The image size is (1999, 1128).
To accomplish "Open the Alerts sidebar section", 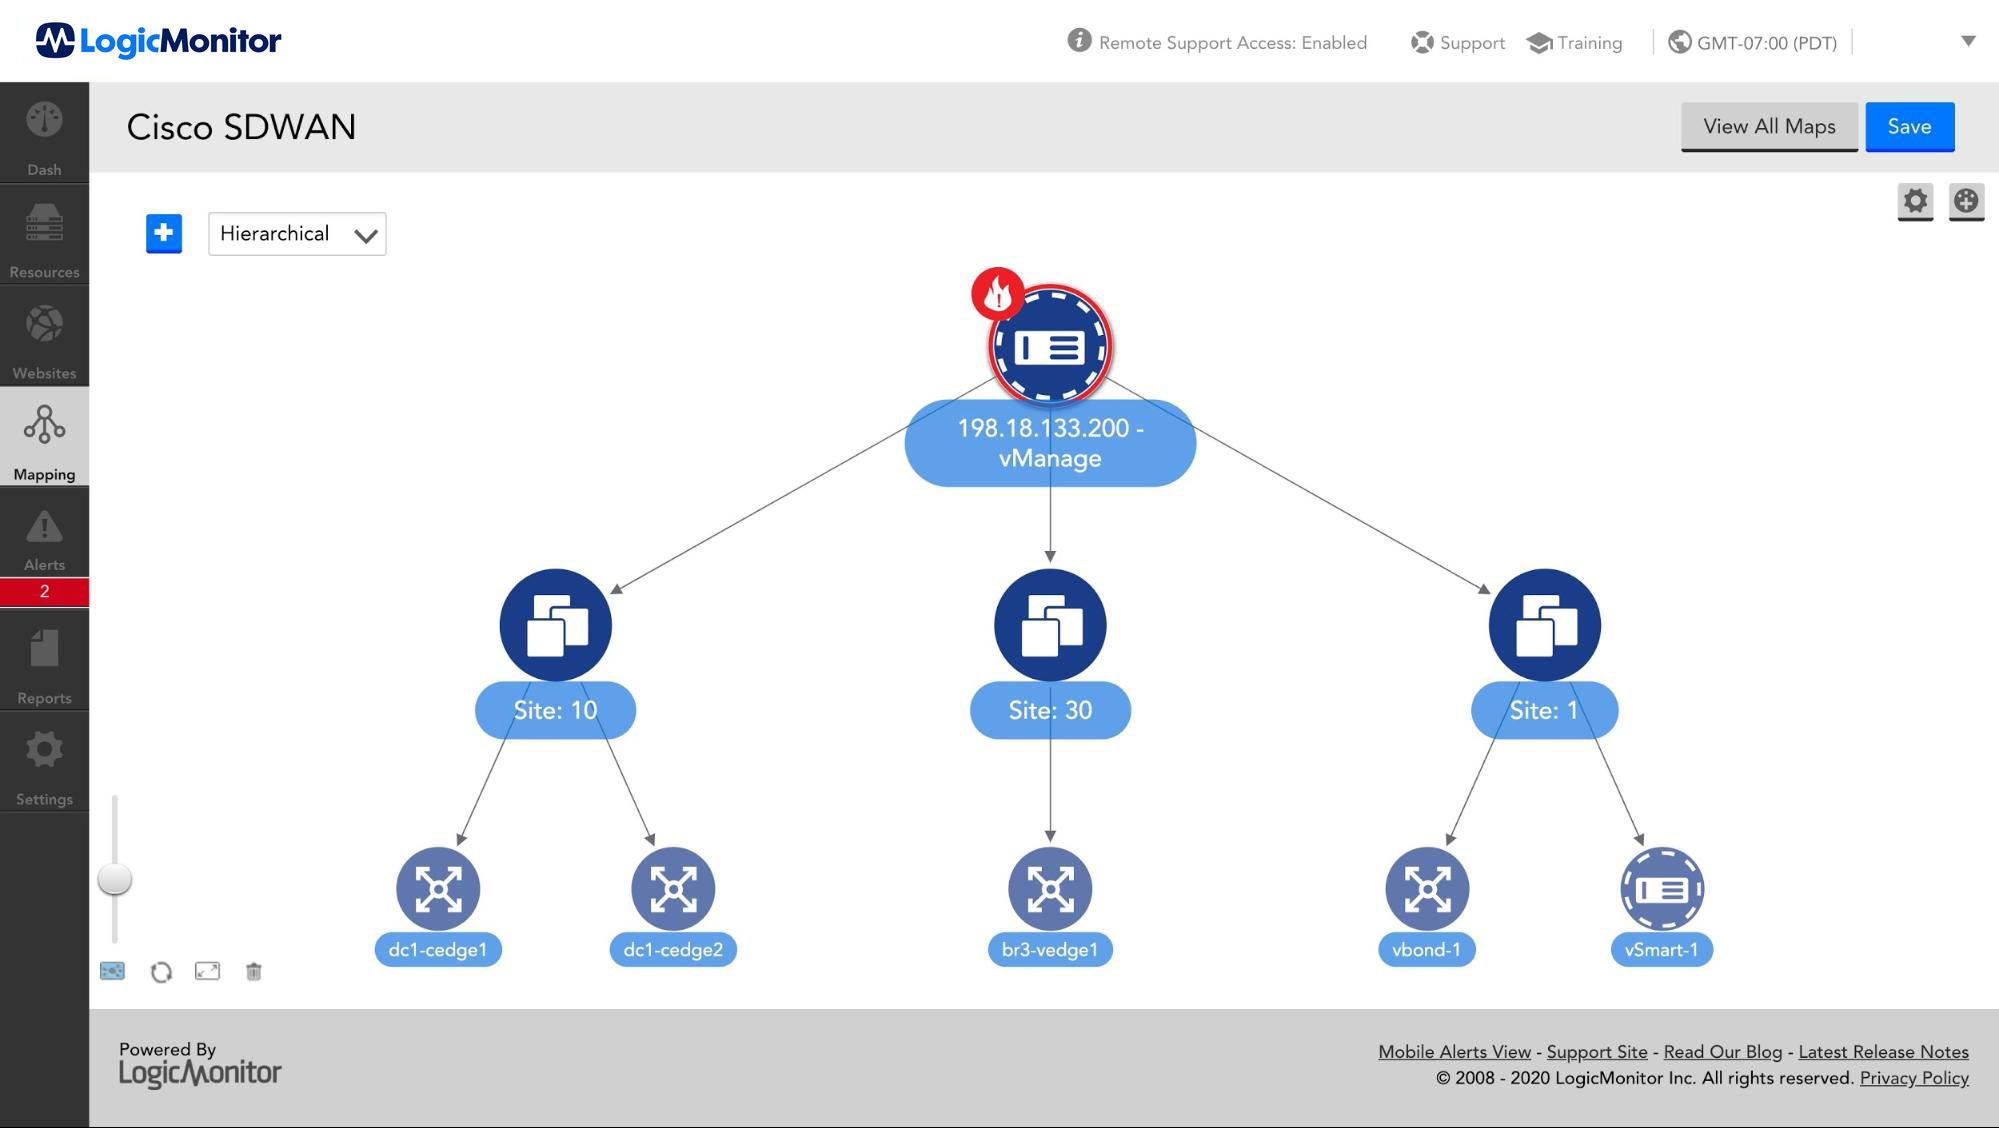I will pyautogui.click(x=44, y=533).
